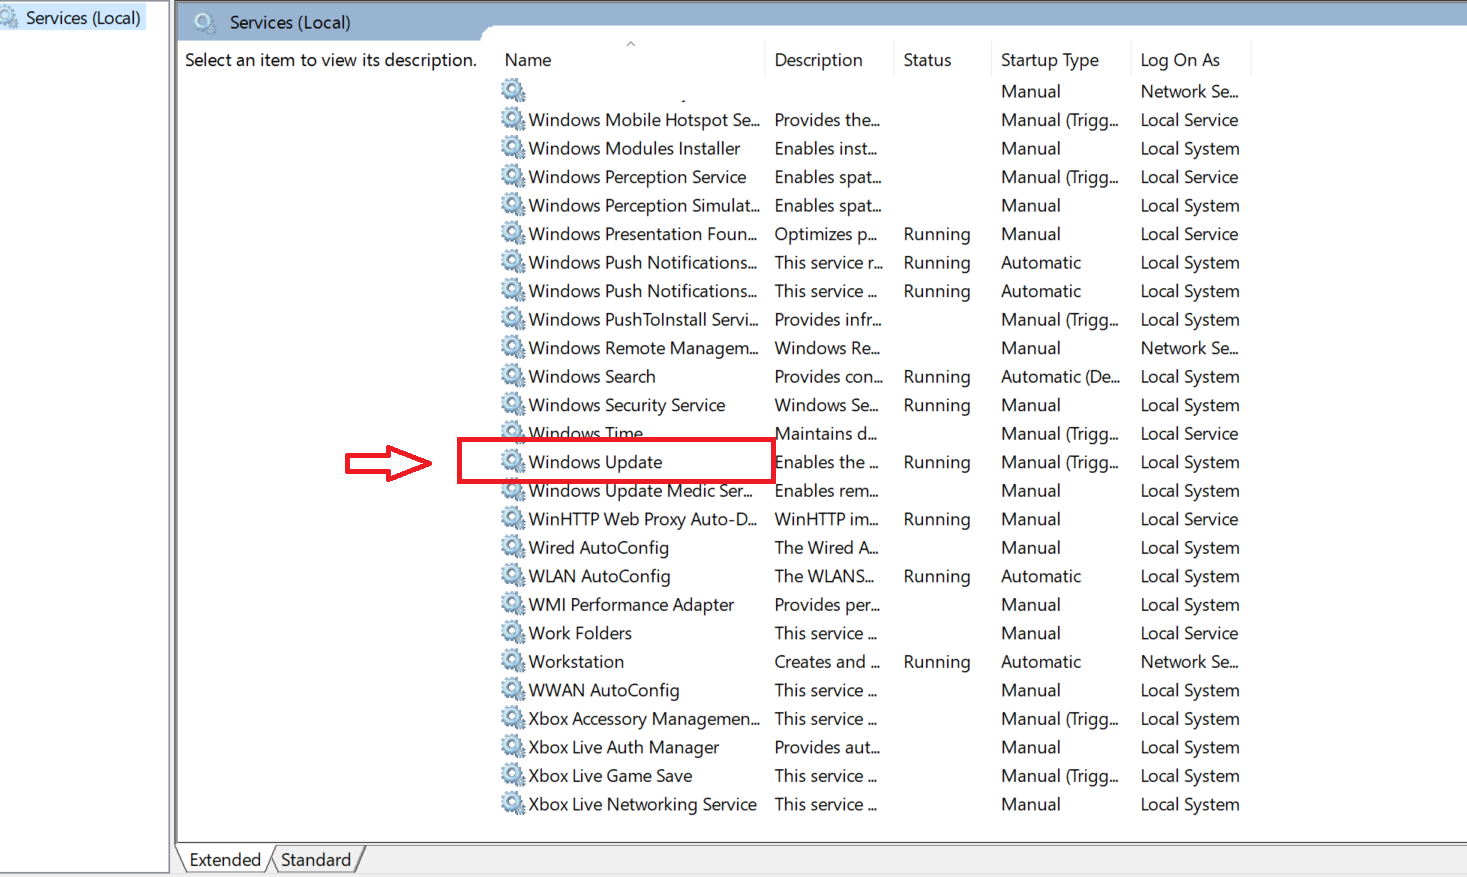Click the gear icon of Windows Update Medic Service
Image resolution: width=1467 pixels, height=877 pixels.
pyautogui.click(x=513, y=490)
